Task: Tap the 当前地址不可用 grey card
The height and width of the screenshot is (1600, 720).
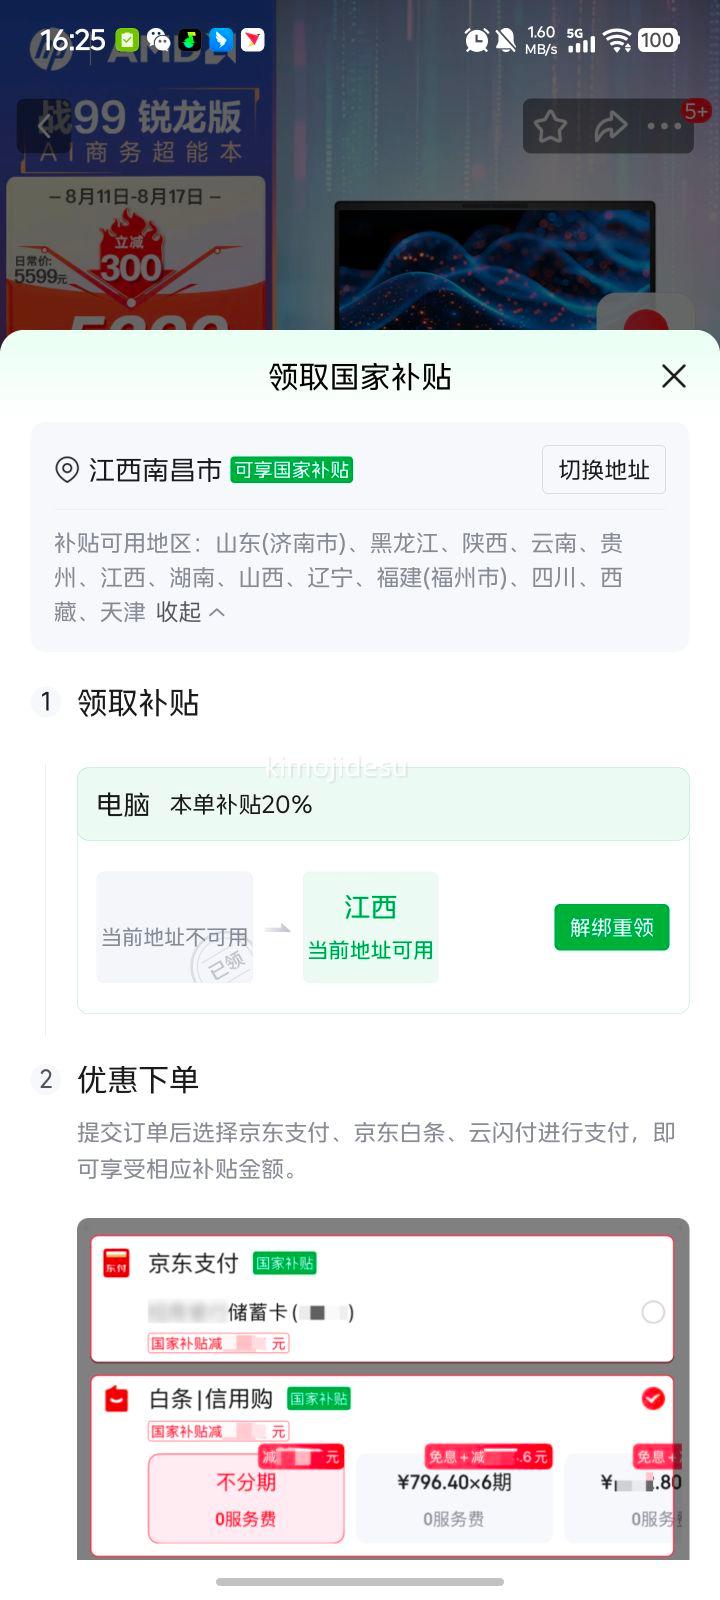Action: [175, 927]
